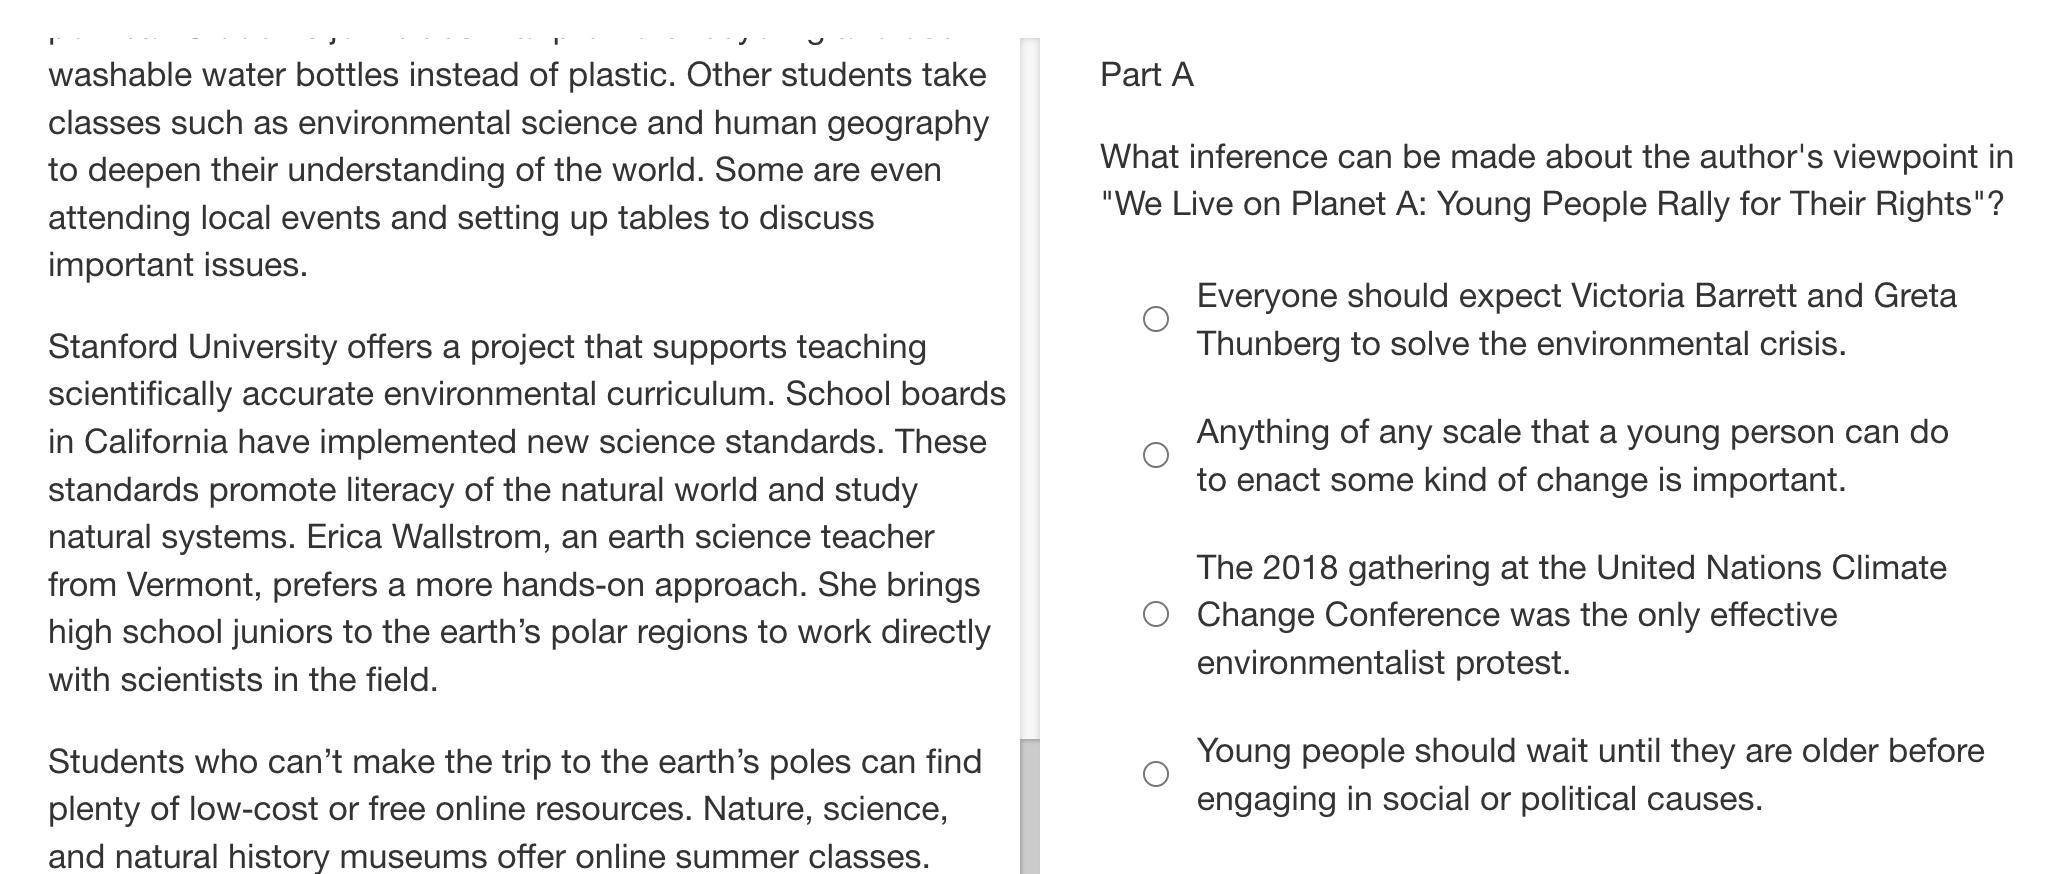Click the 'Part A' heading
The width and height of the screenshot is (2064, 874).
tap(1146, 75)
